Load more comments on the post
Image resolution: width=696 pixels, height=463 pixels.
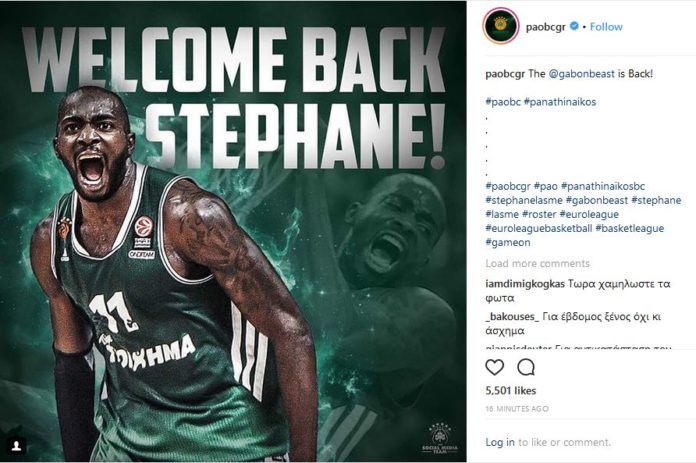coord(538,263)
